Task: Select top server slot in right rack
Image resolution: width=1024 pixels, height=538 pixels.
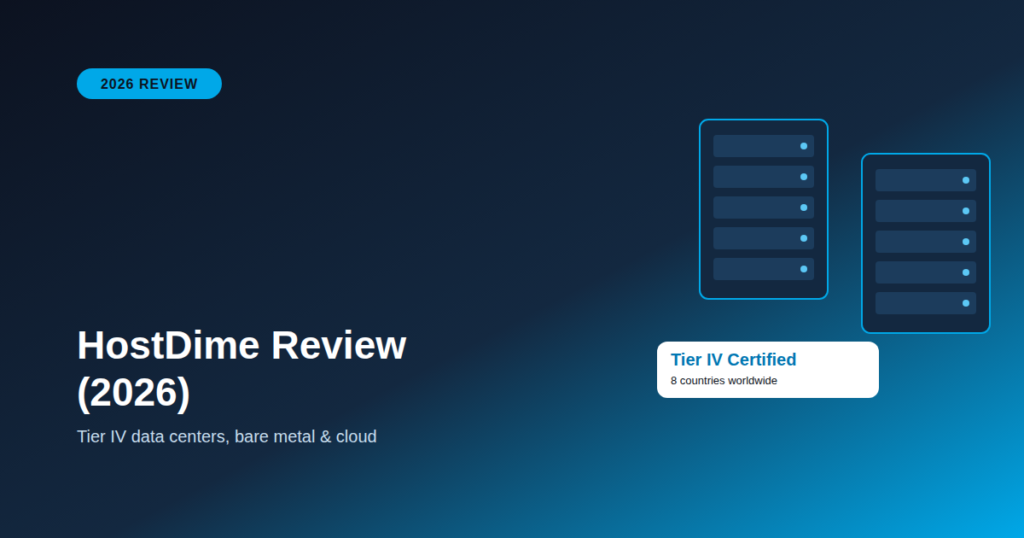Action: [x=925, y=180]
